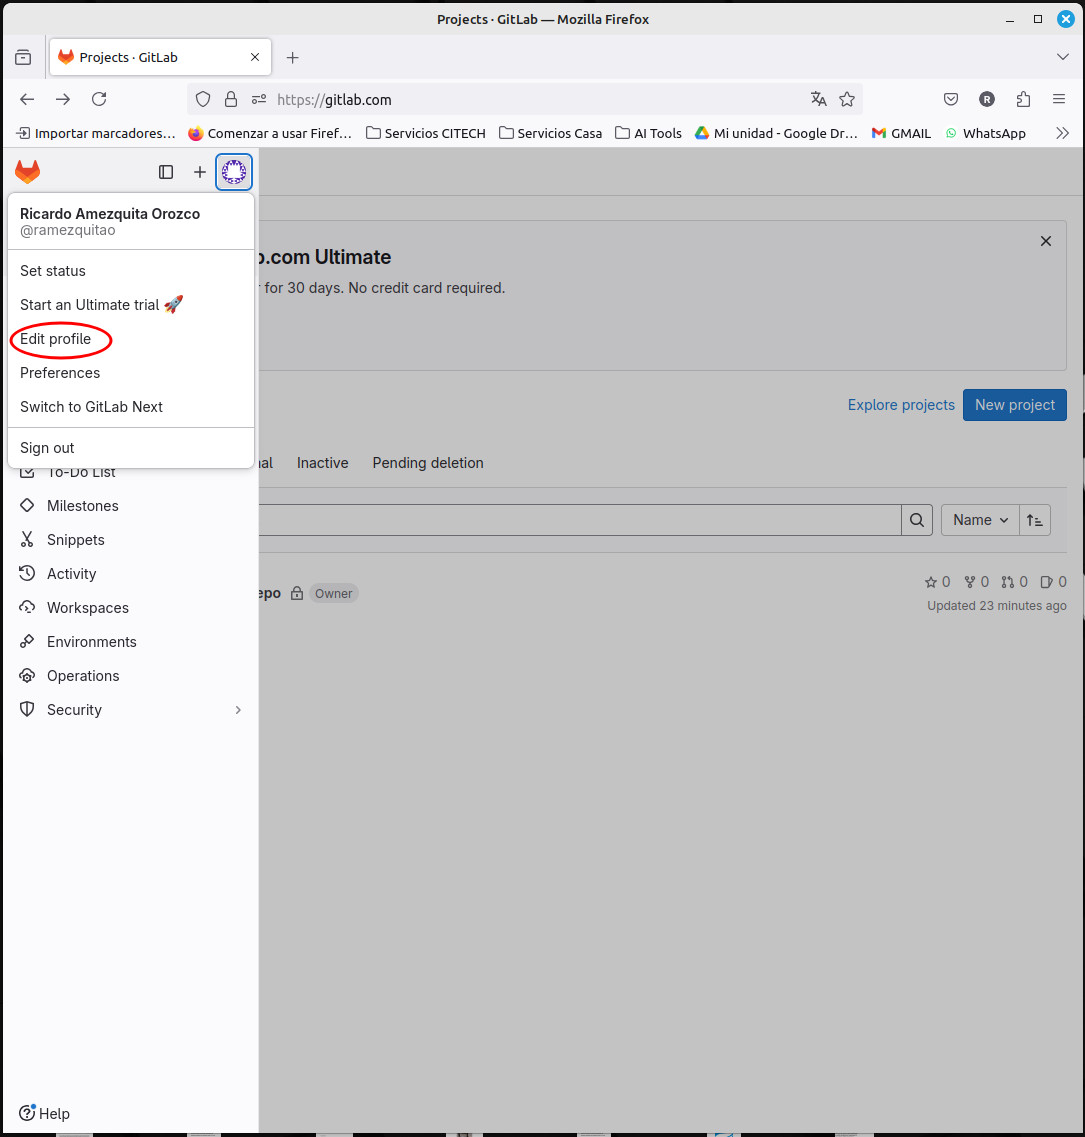Click the bookmark star in address bar
This screenshot has width=1085, height=1137.
click(x=847, y=99)
